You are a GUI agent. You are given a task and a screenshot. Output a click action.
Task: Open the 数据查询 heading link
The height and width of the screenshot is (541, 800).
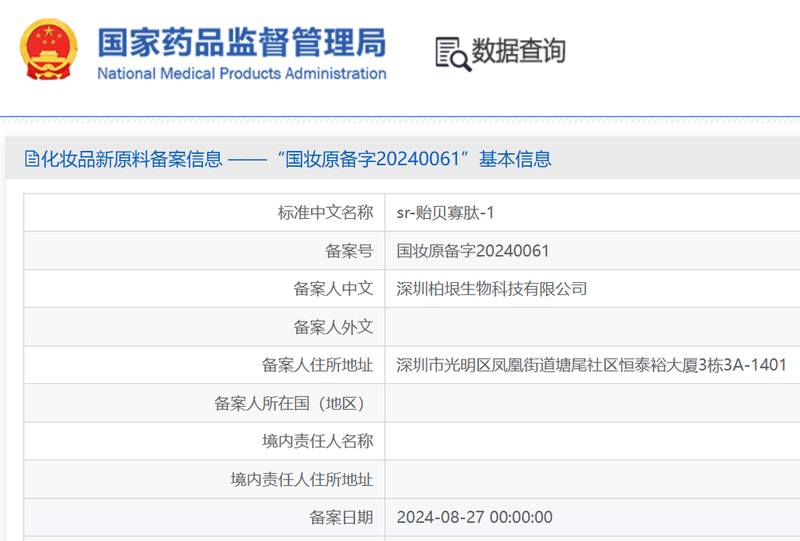coord(518,51)
